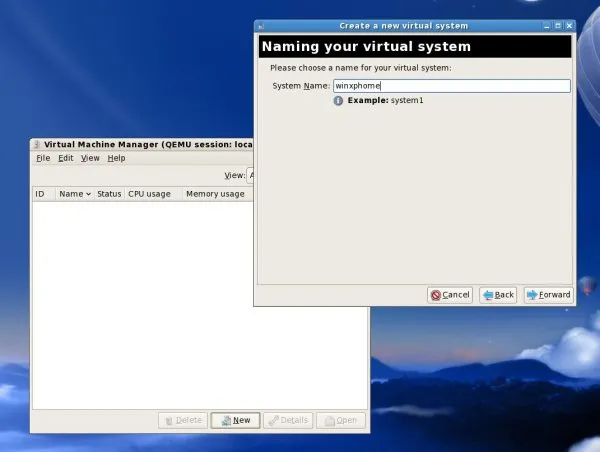The height and width of the screenshot is (452, 600).
Task: Close the Create a new virtual system window
Action: pos(569,26)
